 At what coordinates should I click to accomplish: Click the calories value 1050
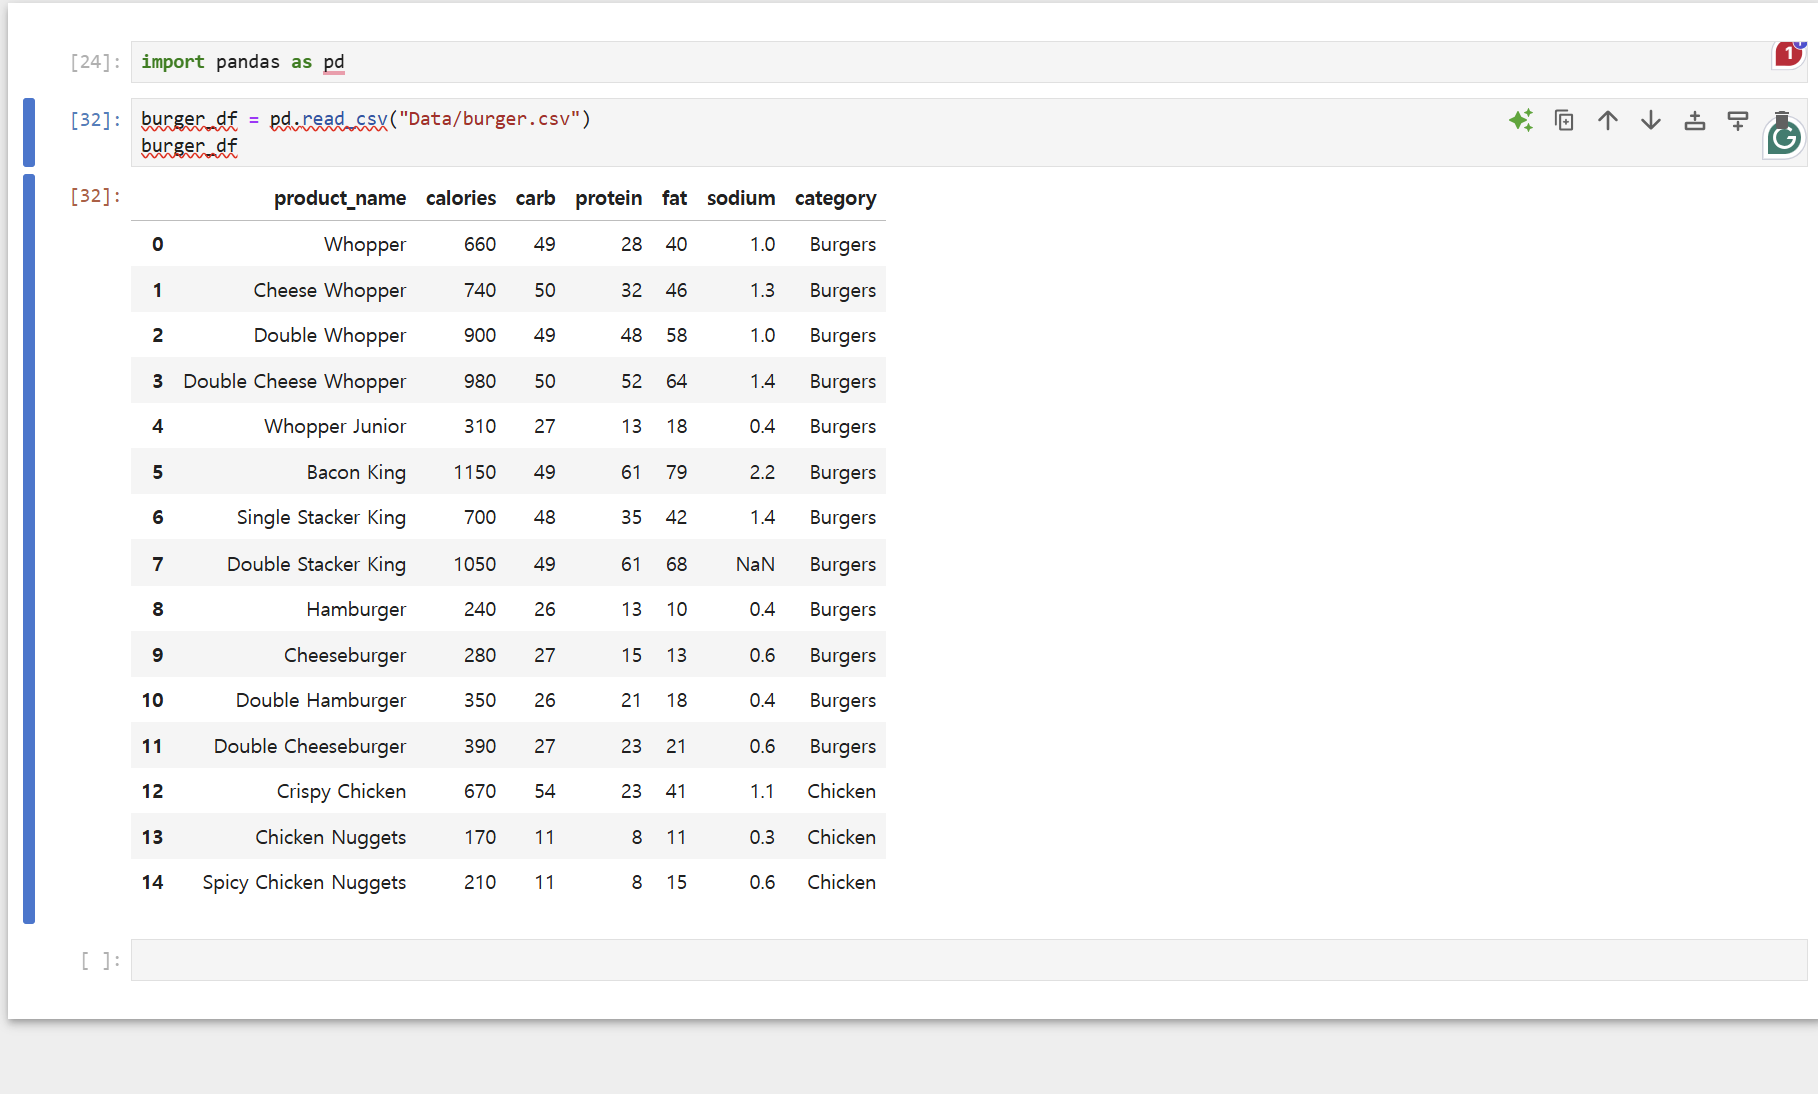(475, 564)
